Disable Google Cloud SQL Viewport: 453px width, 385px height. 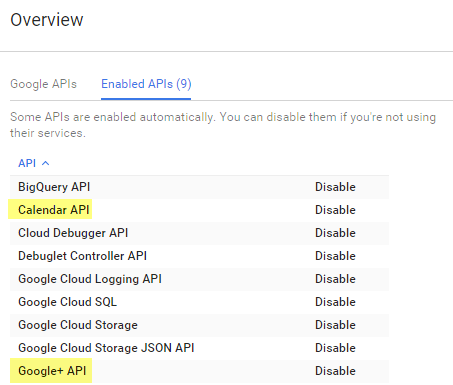[335, 302]
